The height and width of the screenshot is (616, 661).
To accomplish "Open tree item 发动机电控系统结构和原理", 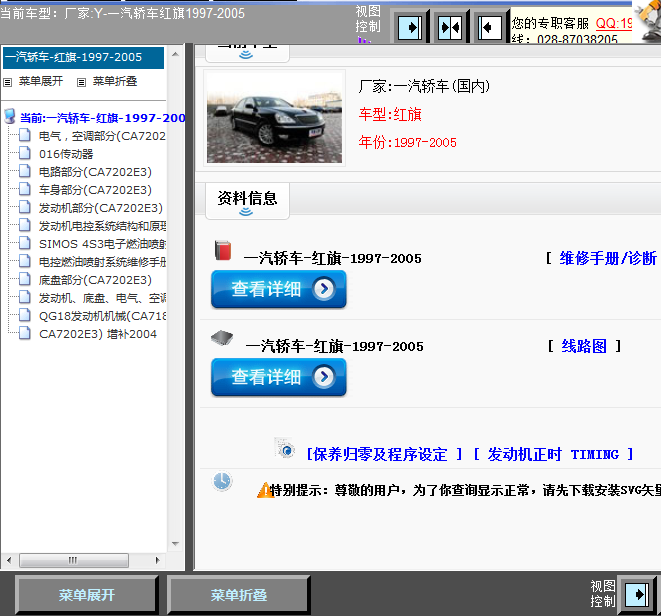I will click(102, 226).
